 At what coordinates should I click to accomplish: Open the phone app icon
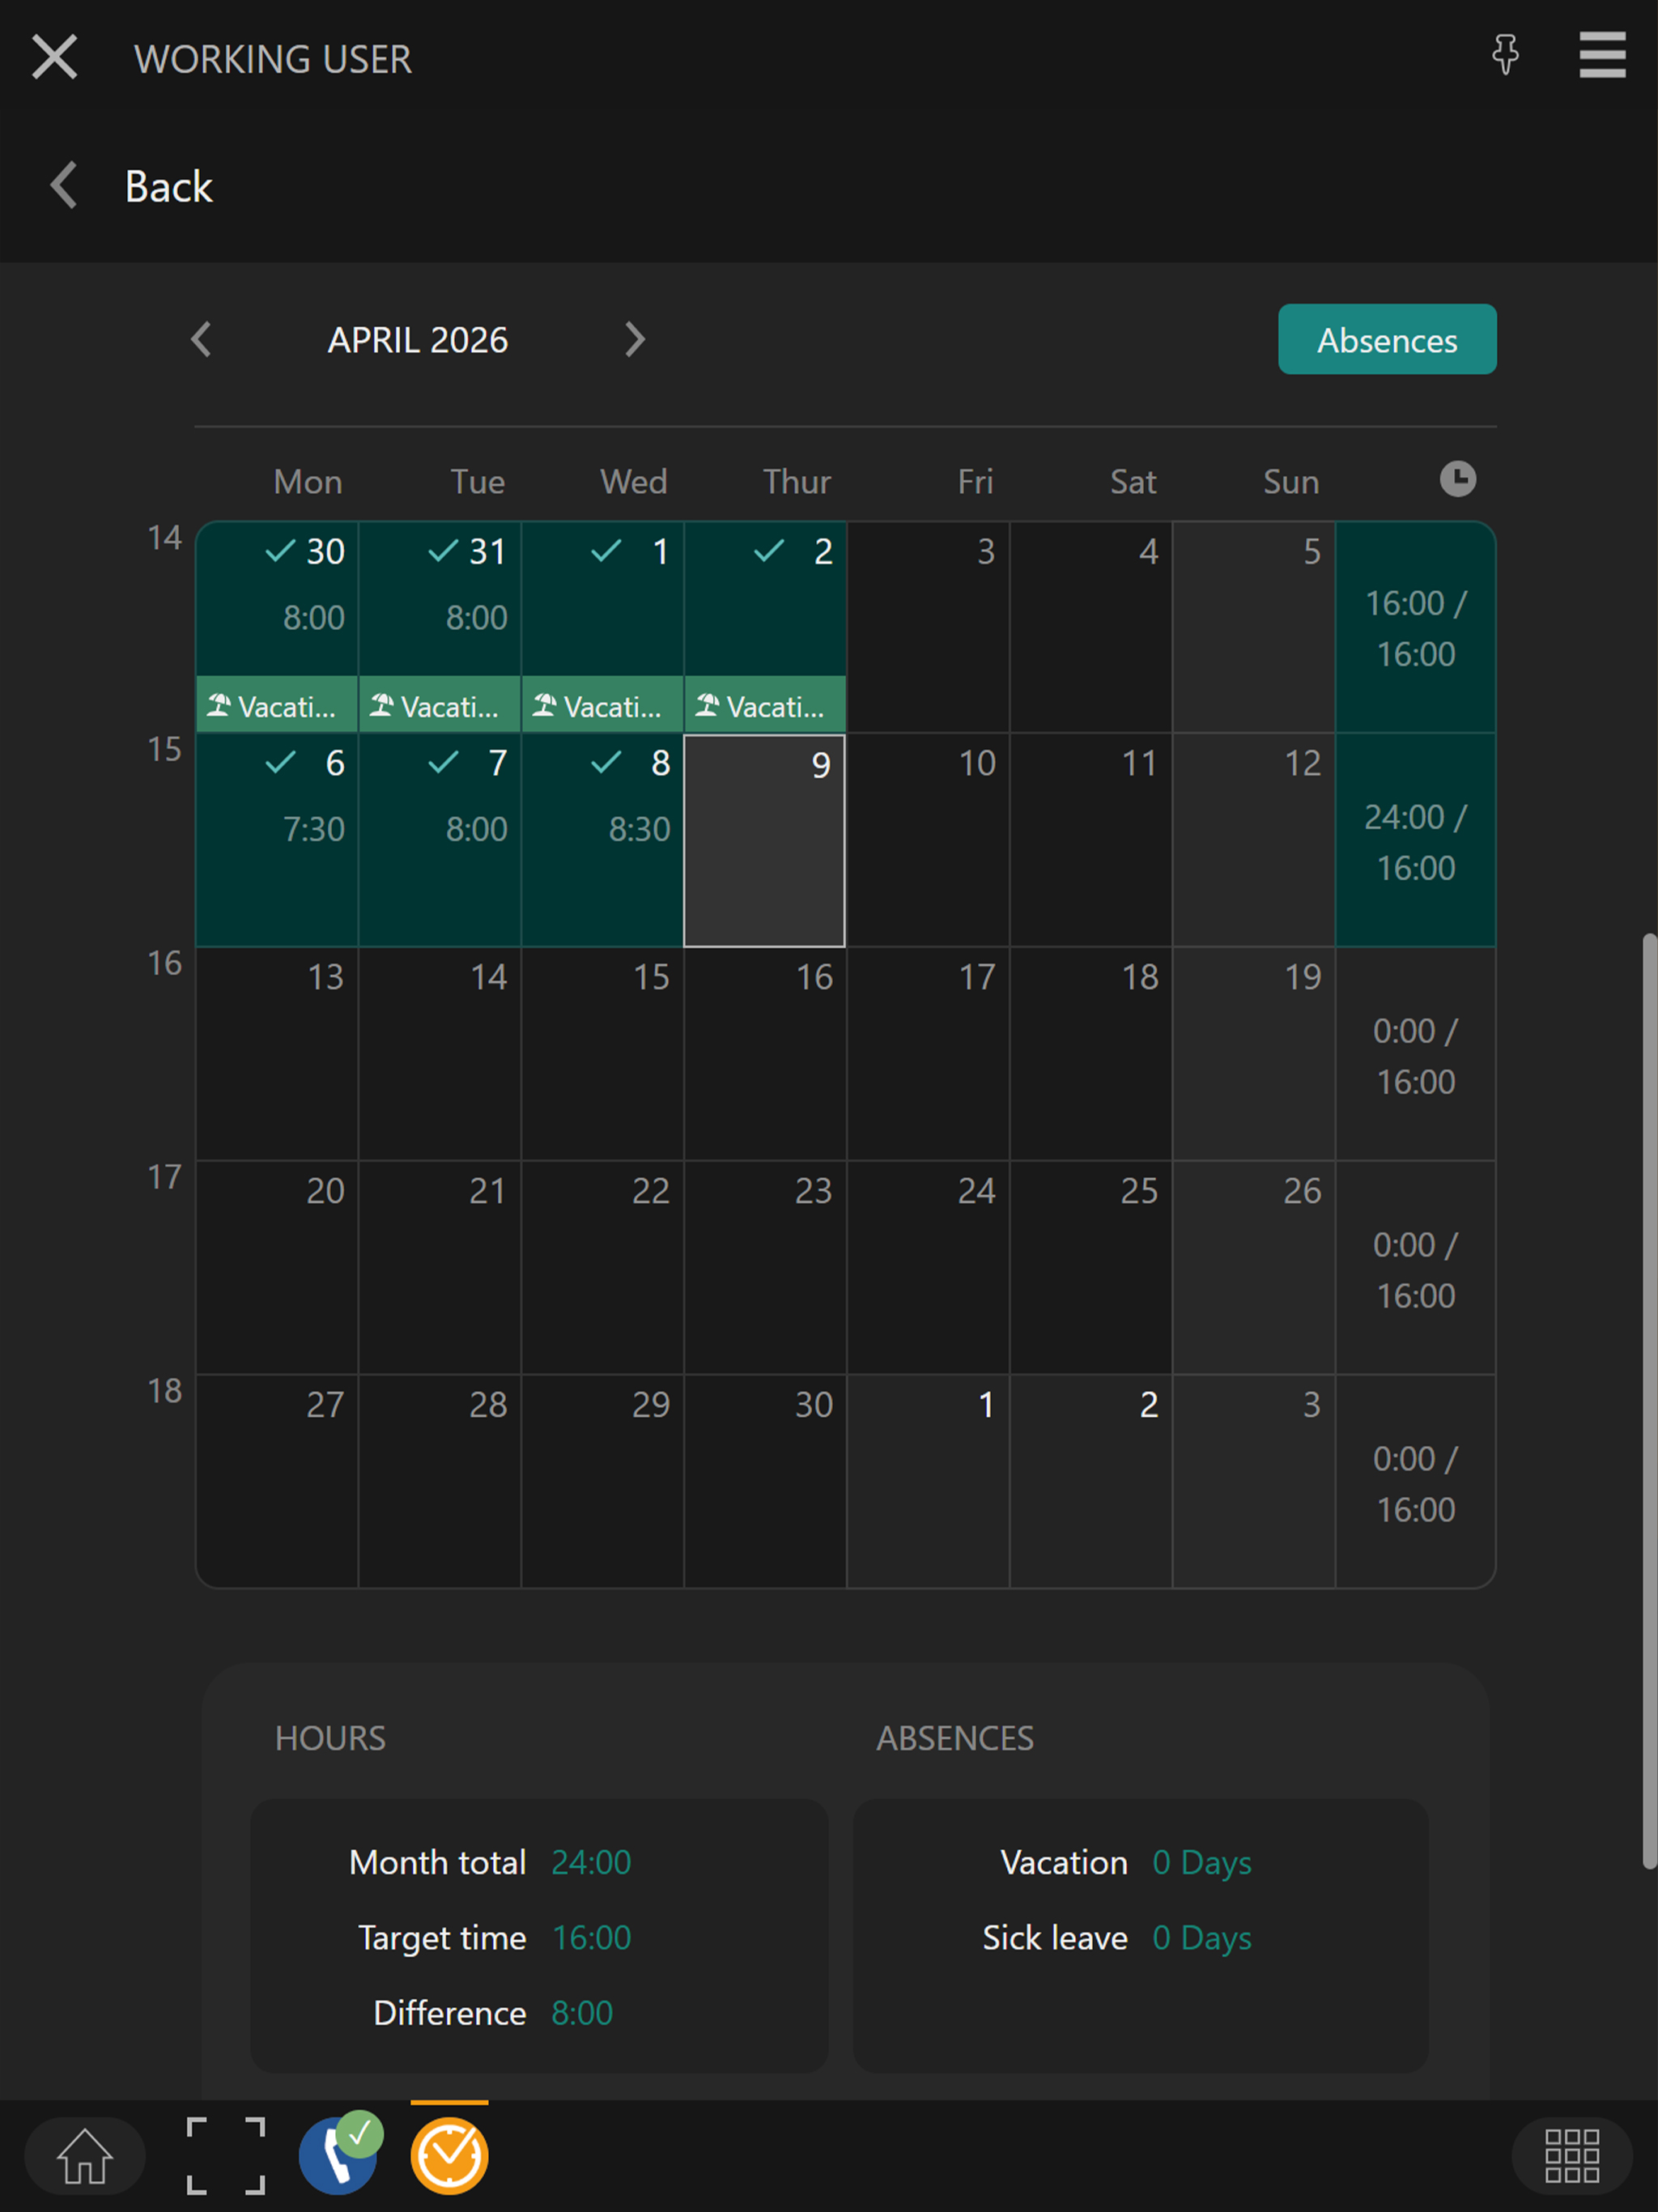[x=338, y=2156]
